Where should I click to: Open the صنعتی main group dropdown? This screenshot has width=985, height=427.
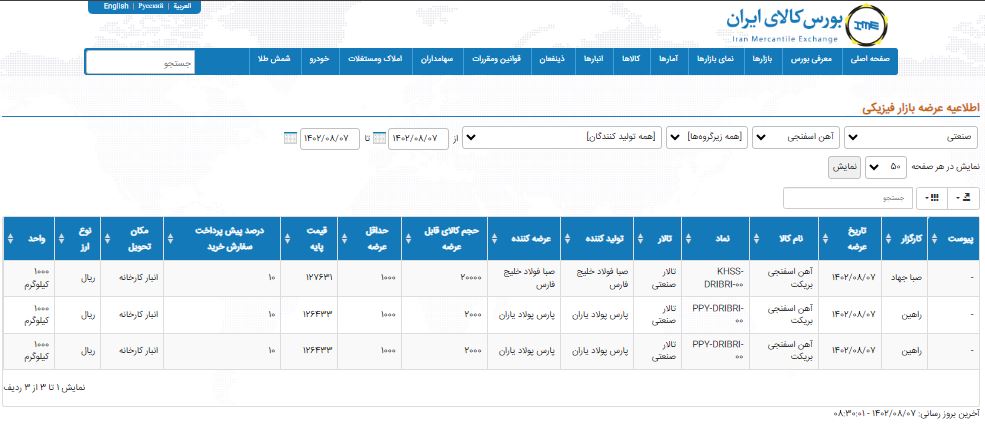(912, 138)
